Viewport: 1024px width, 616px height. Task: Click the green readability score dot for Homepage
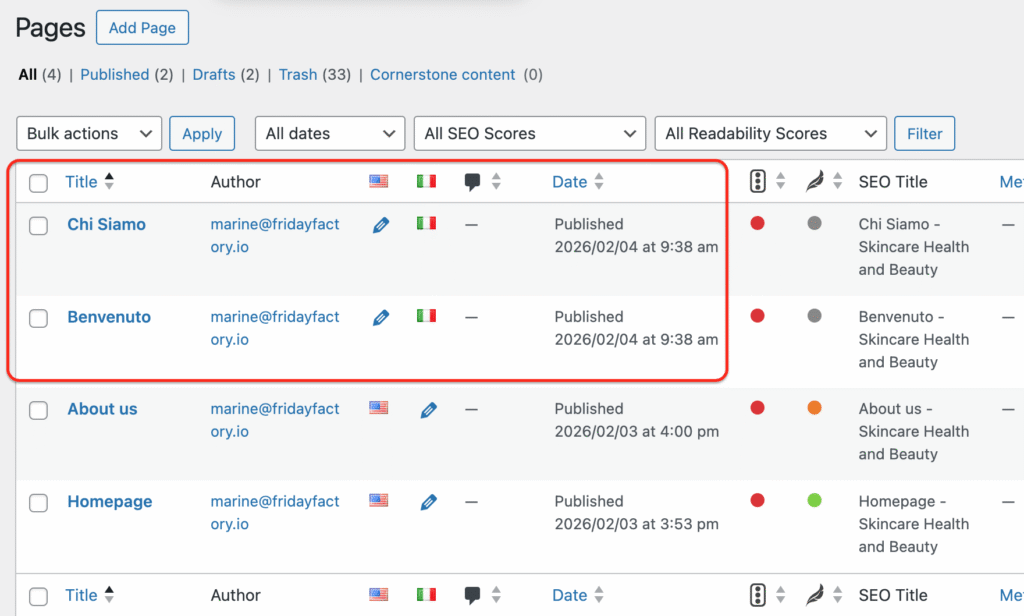pos(815,500)
